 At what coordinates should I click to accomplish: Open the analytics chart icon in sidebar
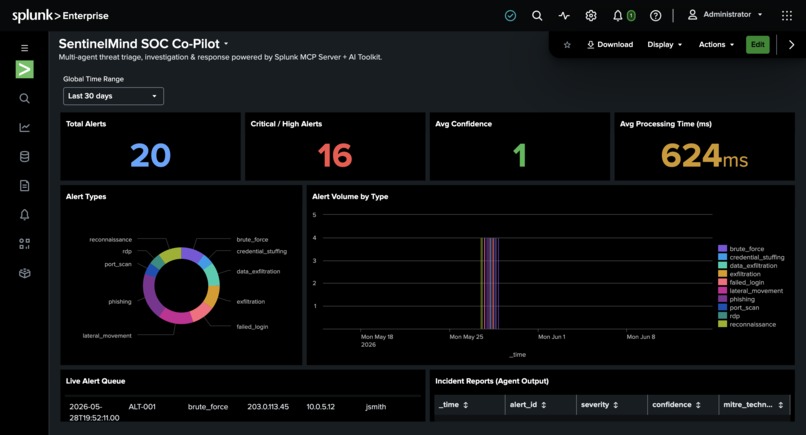point(24,128)
